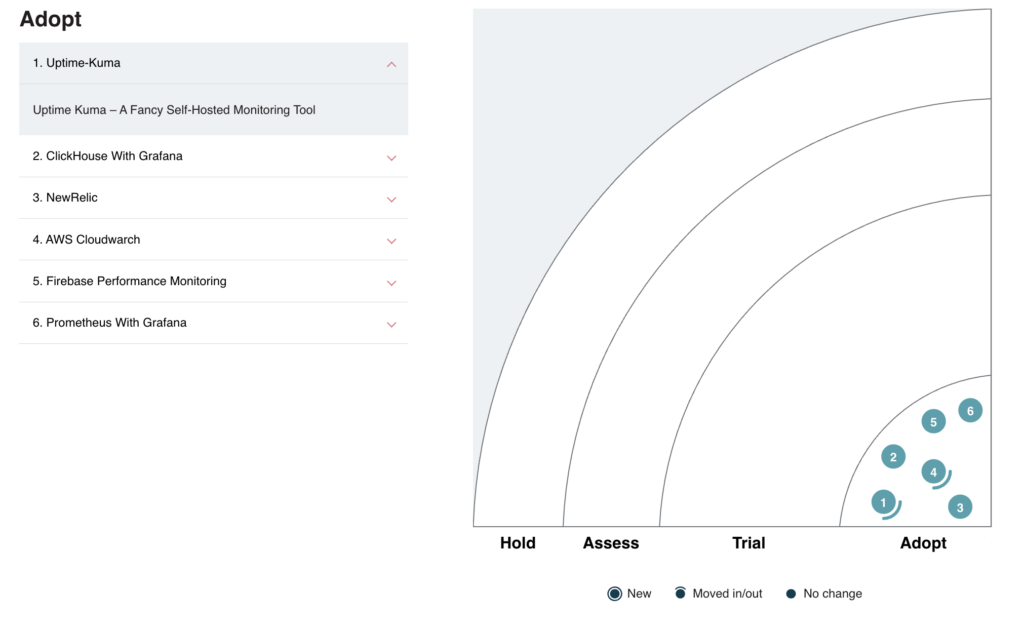Click radar blip number 5
The height and width of the screenshot is (631, 1024).
click(933, 421)
